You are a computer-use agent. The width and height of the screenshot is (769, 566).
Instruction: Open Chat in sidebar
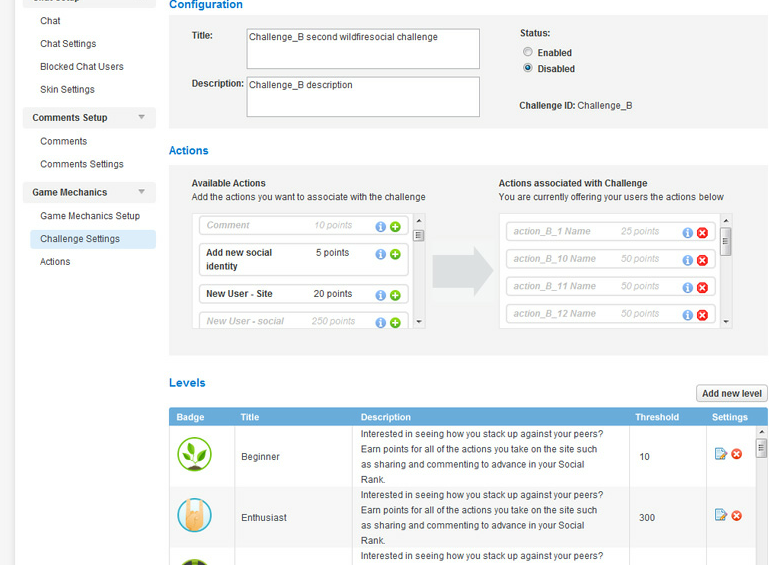pos(50,21)
